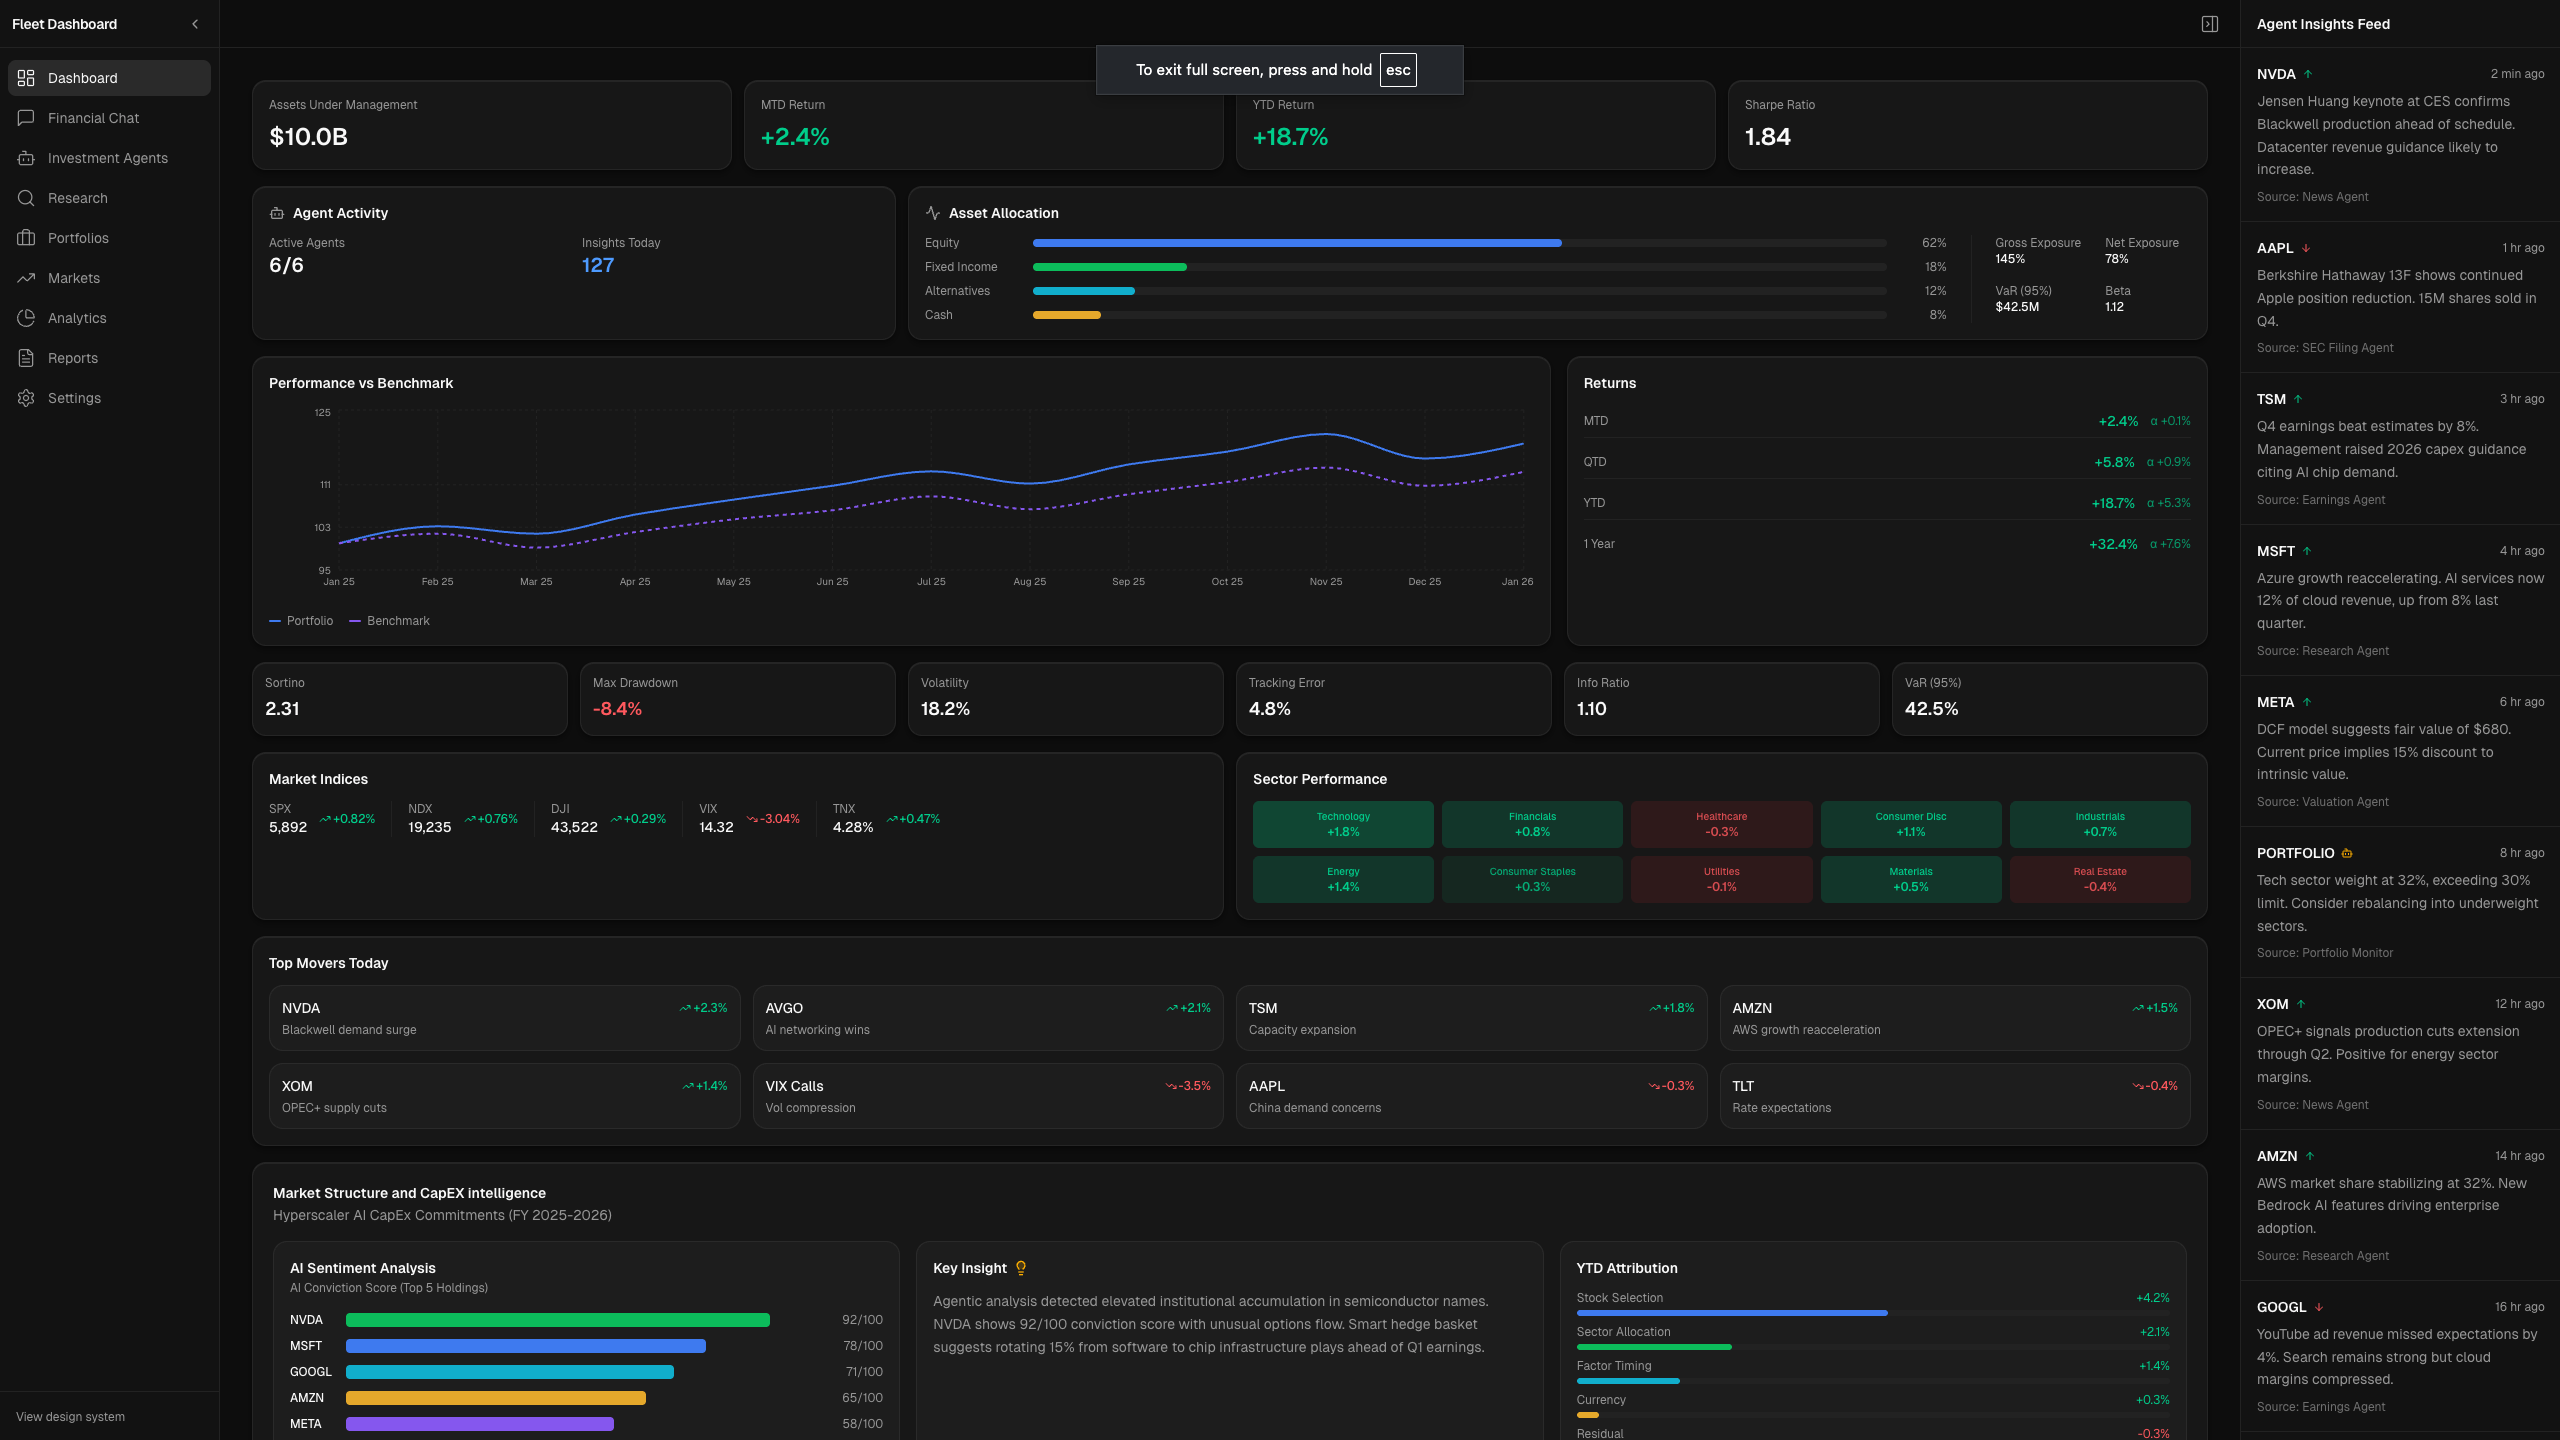Screen dimensions: 2560x1440
Task: Open the NVDA top mover card
Action: point(504,1018)
